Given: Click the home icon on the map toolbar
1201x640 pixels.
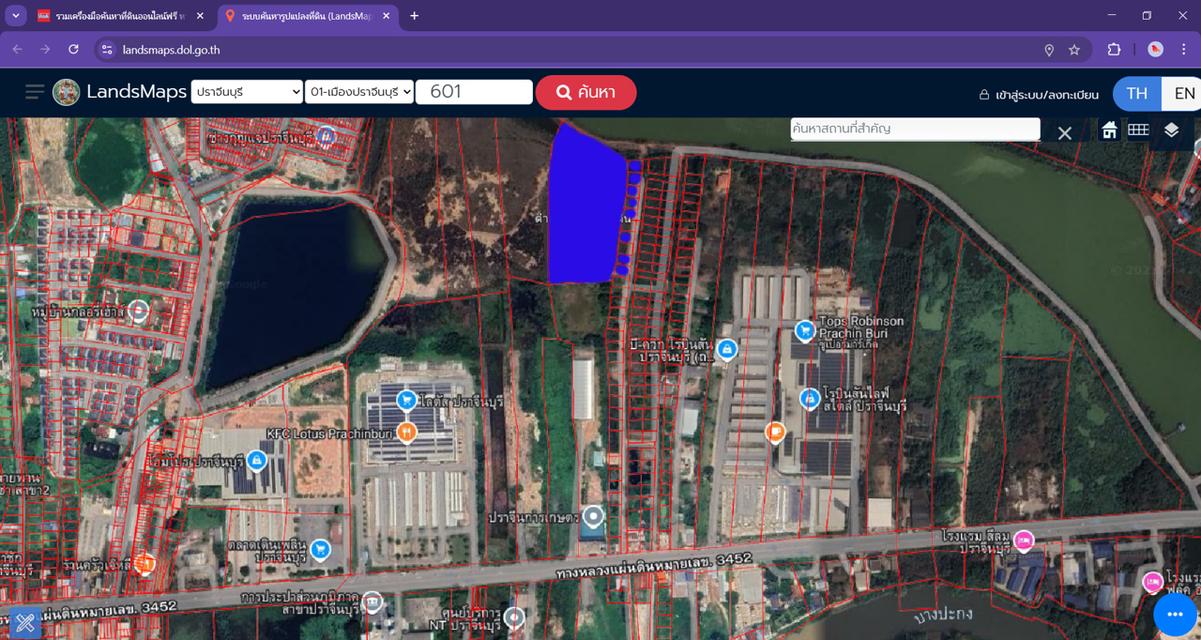Looking at the screenshot, I should click(1109, 130).
